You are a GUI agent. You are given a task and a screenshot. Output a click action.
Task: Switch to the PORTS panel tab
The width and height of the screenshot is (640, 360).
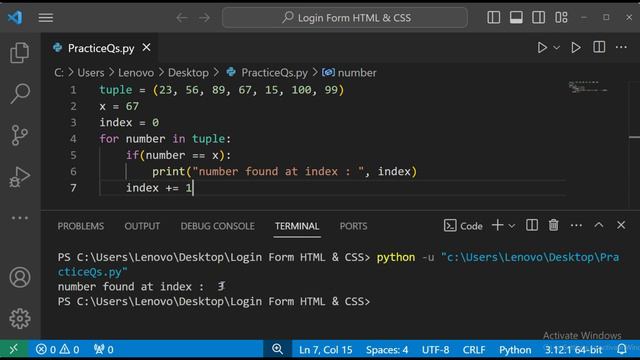coord(353,226)
